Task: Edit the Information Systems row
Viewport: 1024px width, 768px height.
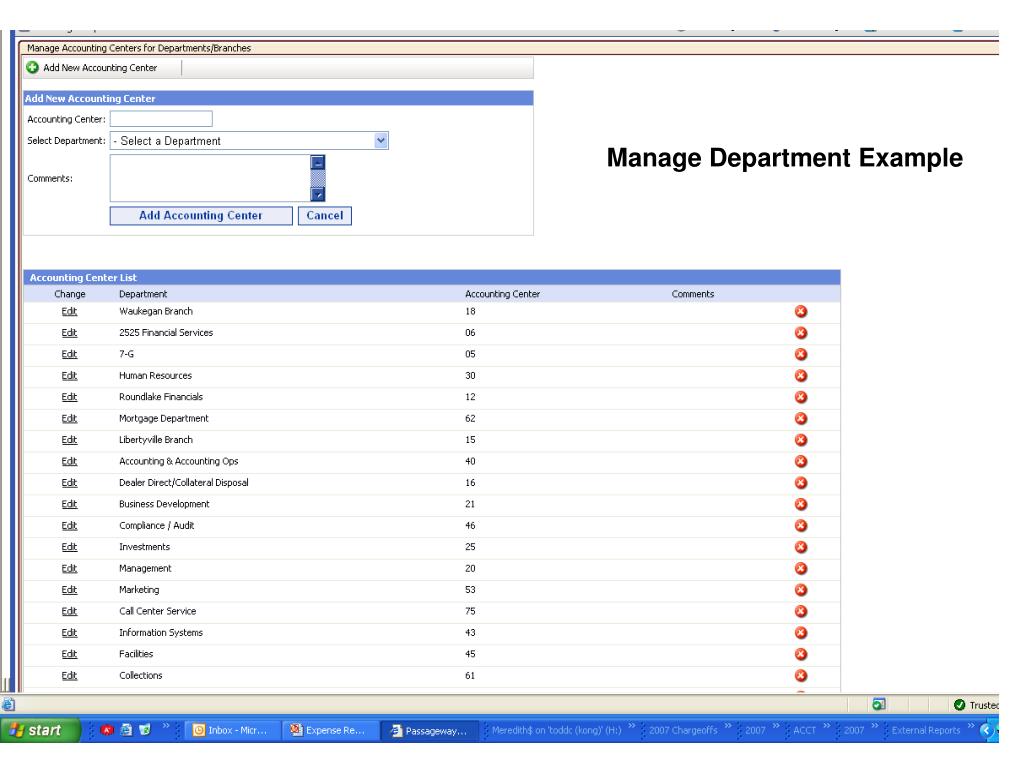Action: (x=69, y=633)
